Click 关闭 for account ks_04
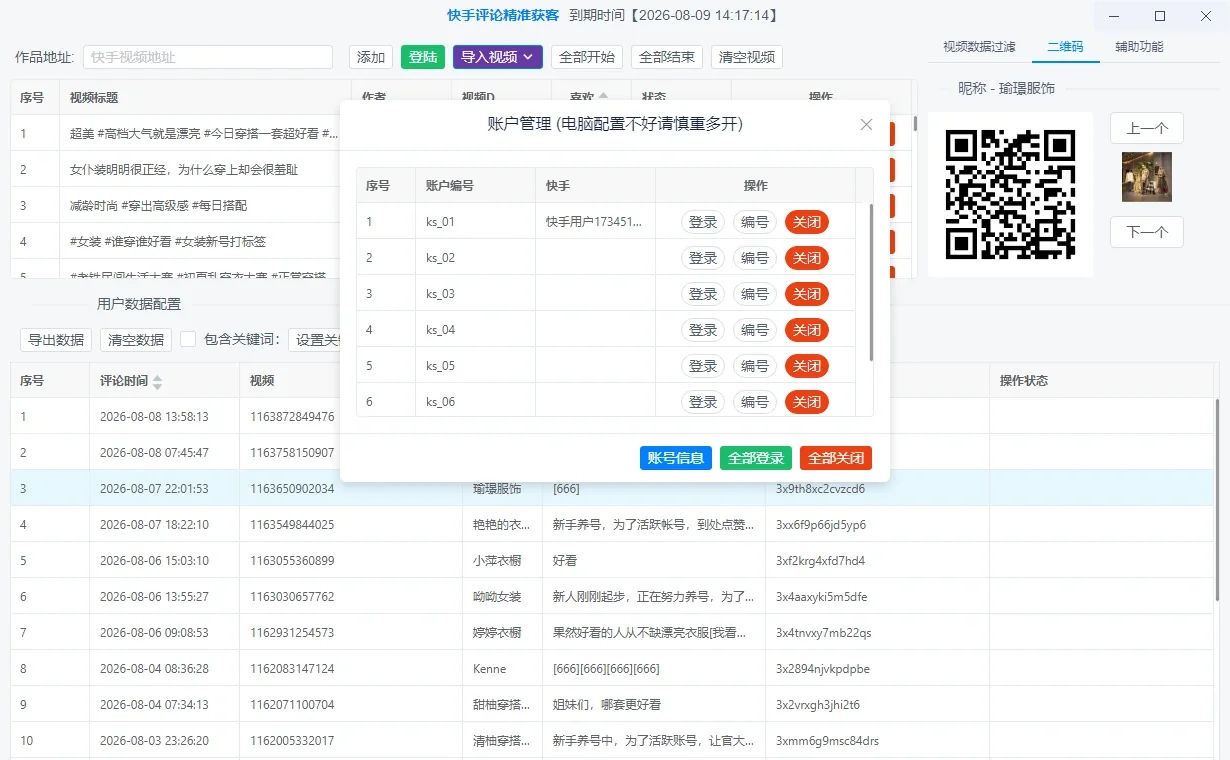The height and width of the screenshot is (760, 1230). tap(807, 330)
